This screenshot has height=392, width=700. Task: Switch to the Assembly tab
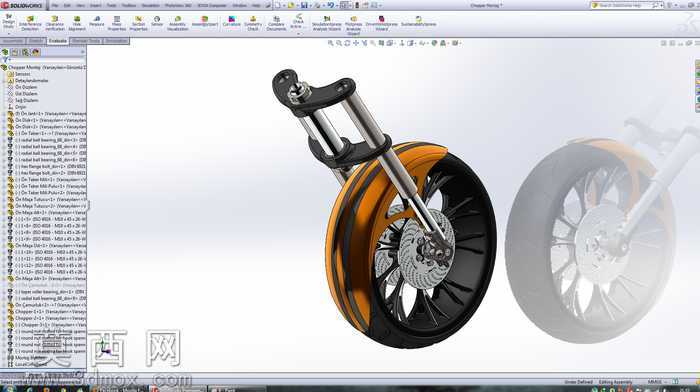pos(12,41)
